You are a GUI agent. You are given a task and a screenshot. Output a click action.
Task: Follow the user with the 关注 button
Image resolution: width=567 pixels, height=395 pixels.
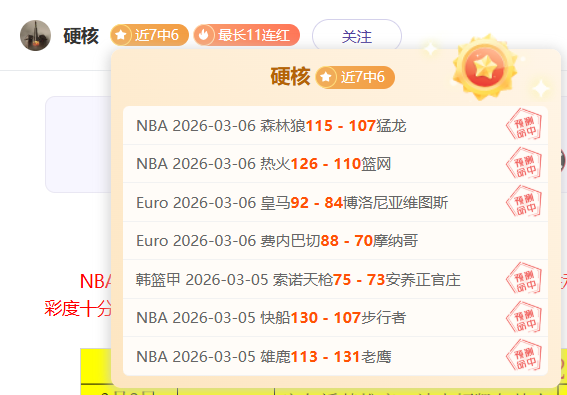click(357, 36)
